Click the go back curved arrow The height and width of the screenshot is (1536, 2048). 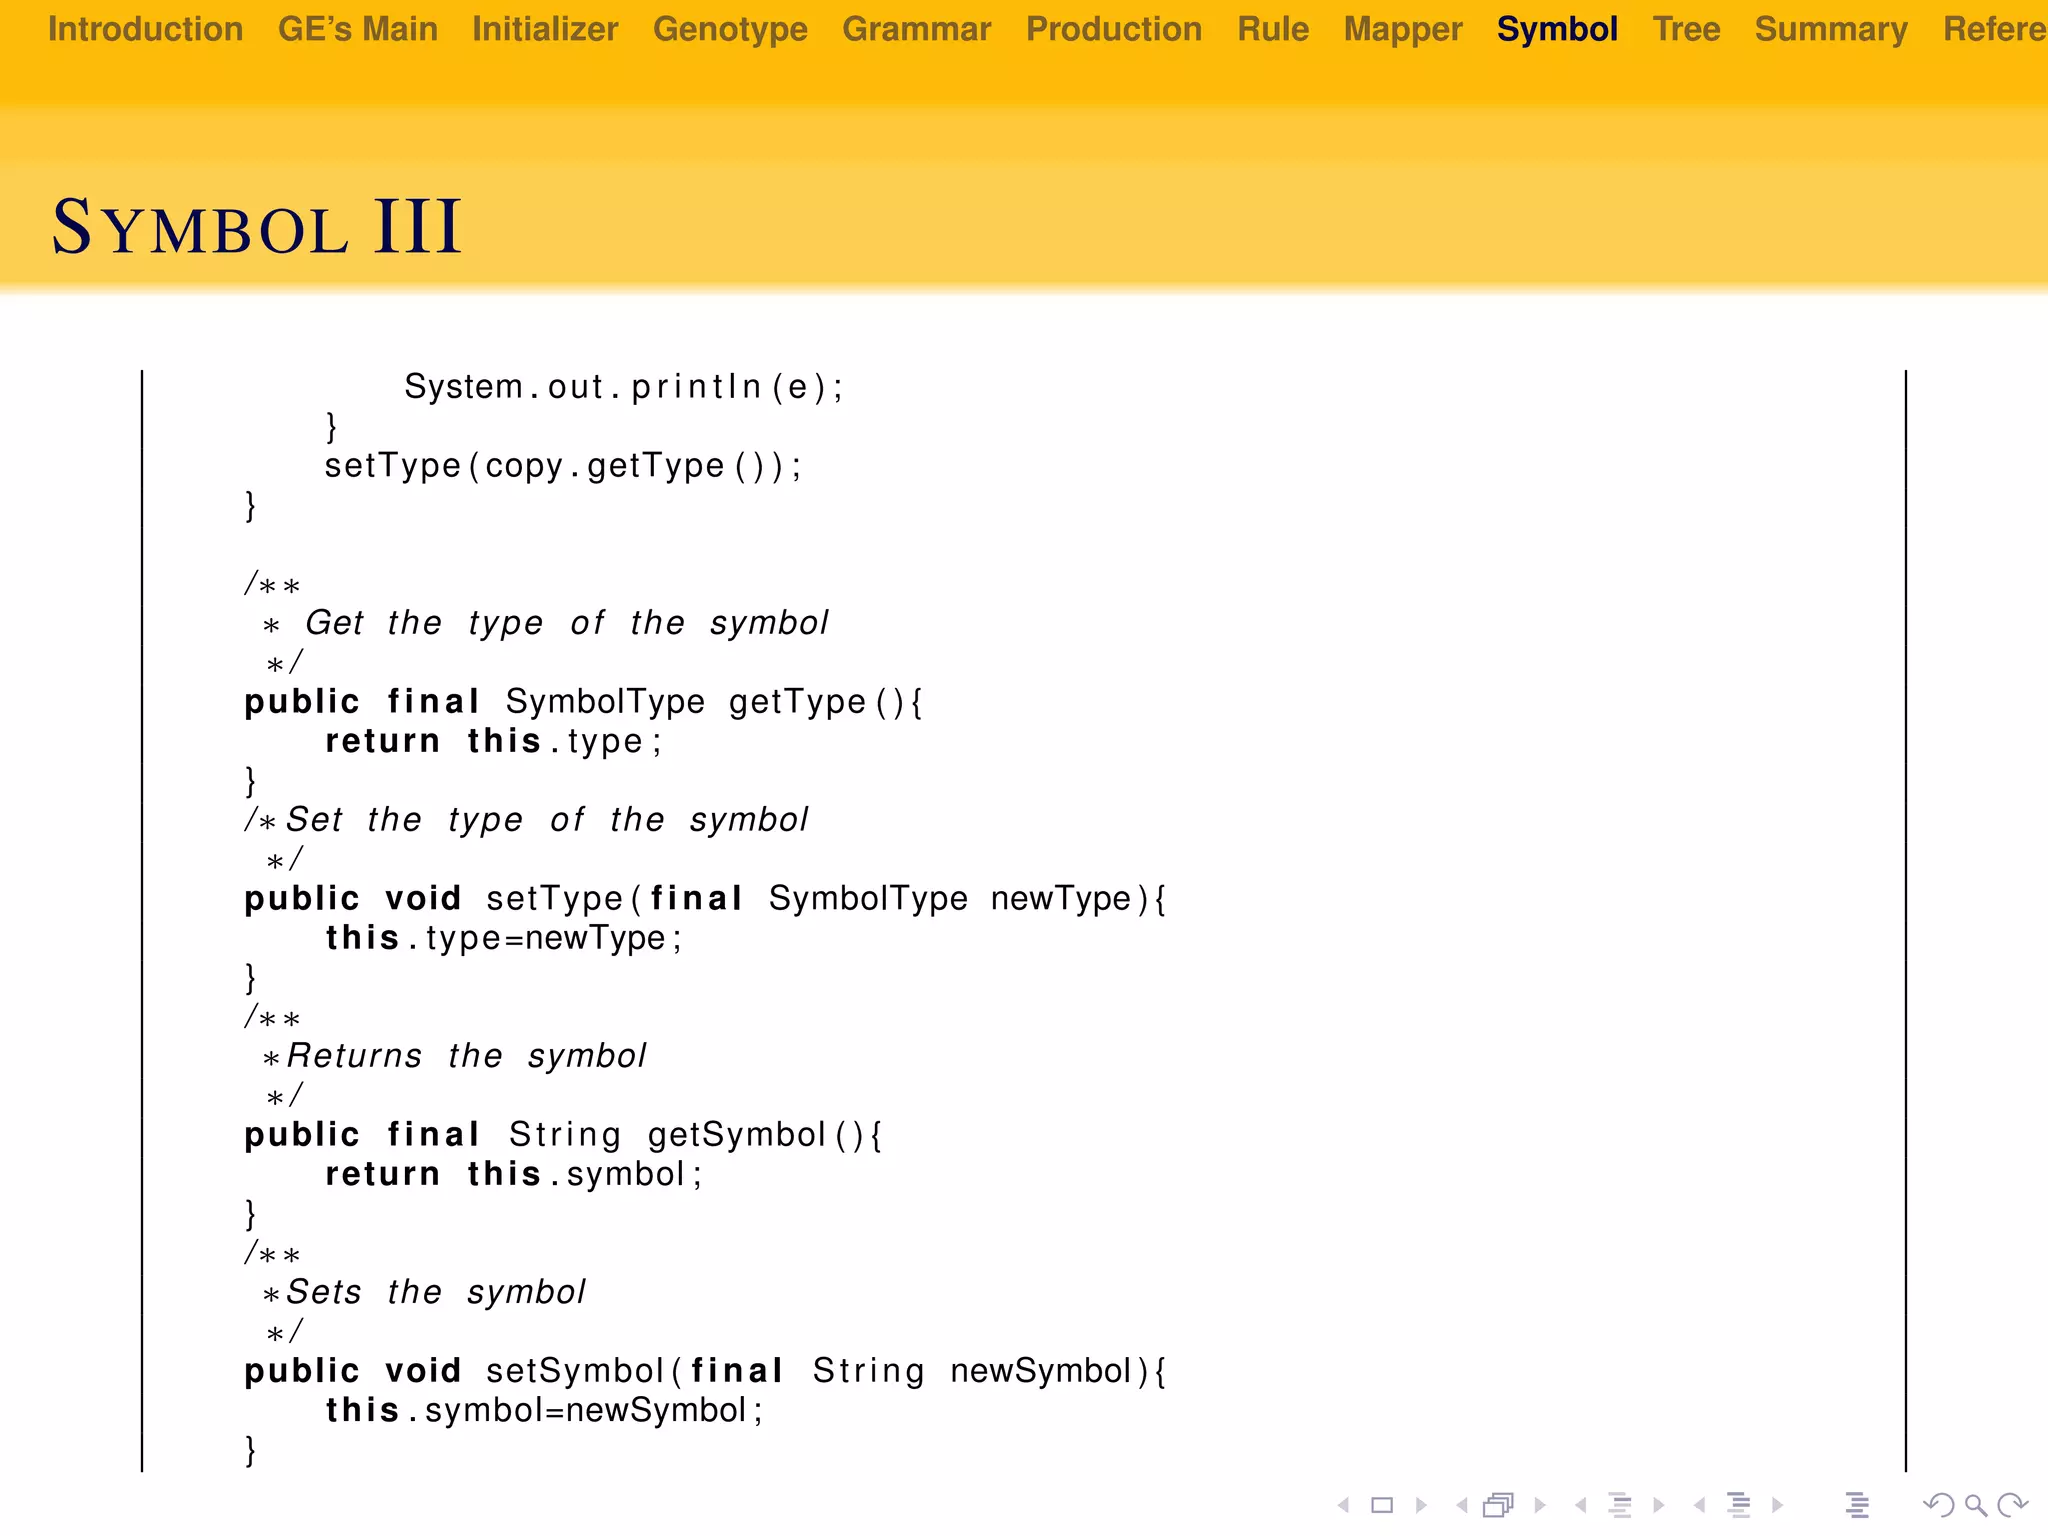click(x=1939, y=1504)
